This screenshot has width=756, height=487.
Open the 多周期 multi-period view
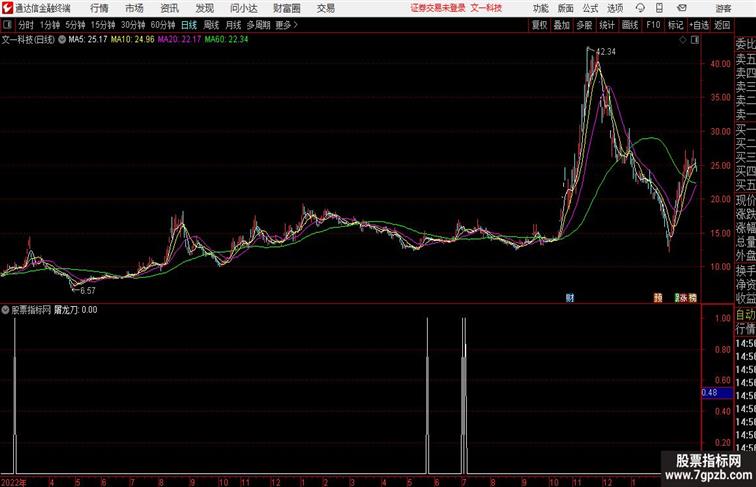[x=258, y=25]
